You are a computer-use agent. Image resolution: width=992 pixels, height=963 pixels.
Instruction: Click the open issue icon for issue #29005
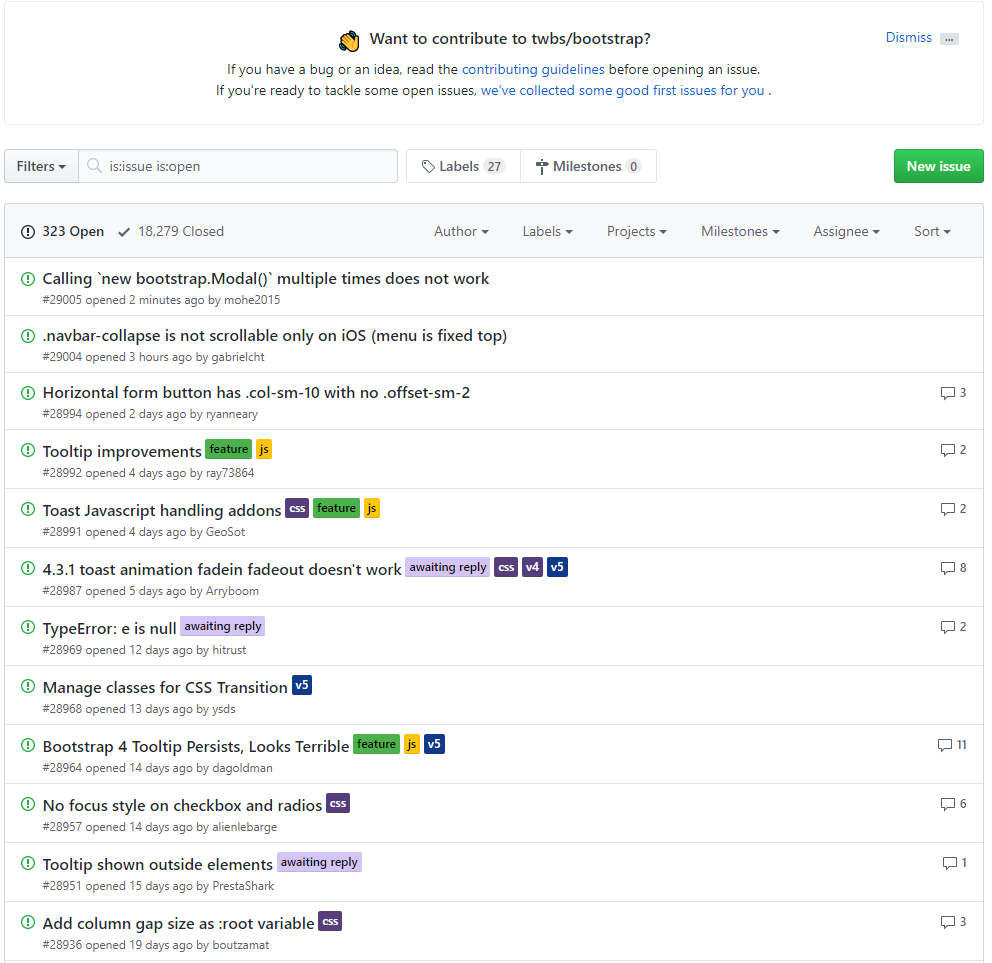(28, 278)
